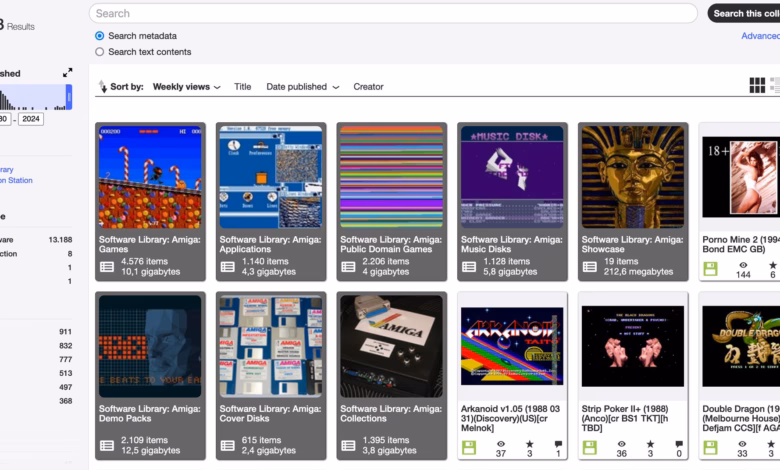Open Software Library: Amiga: Demo Packs title

pos(149,413)
